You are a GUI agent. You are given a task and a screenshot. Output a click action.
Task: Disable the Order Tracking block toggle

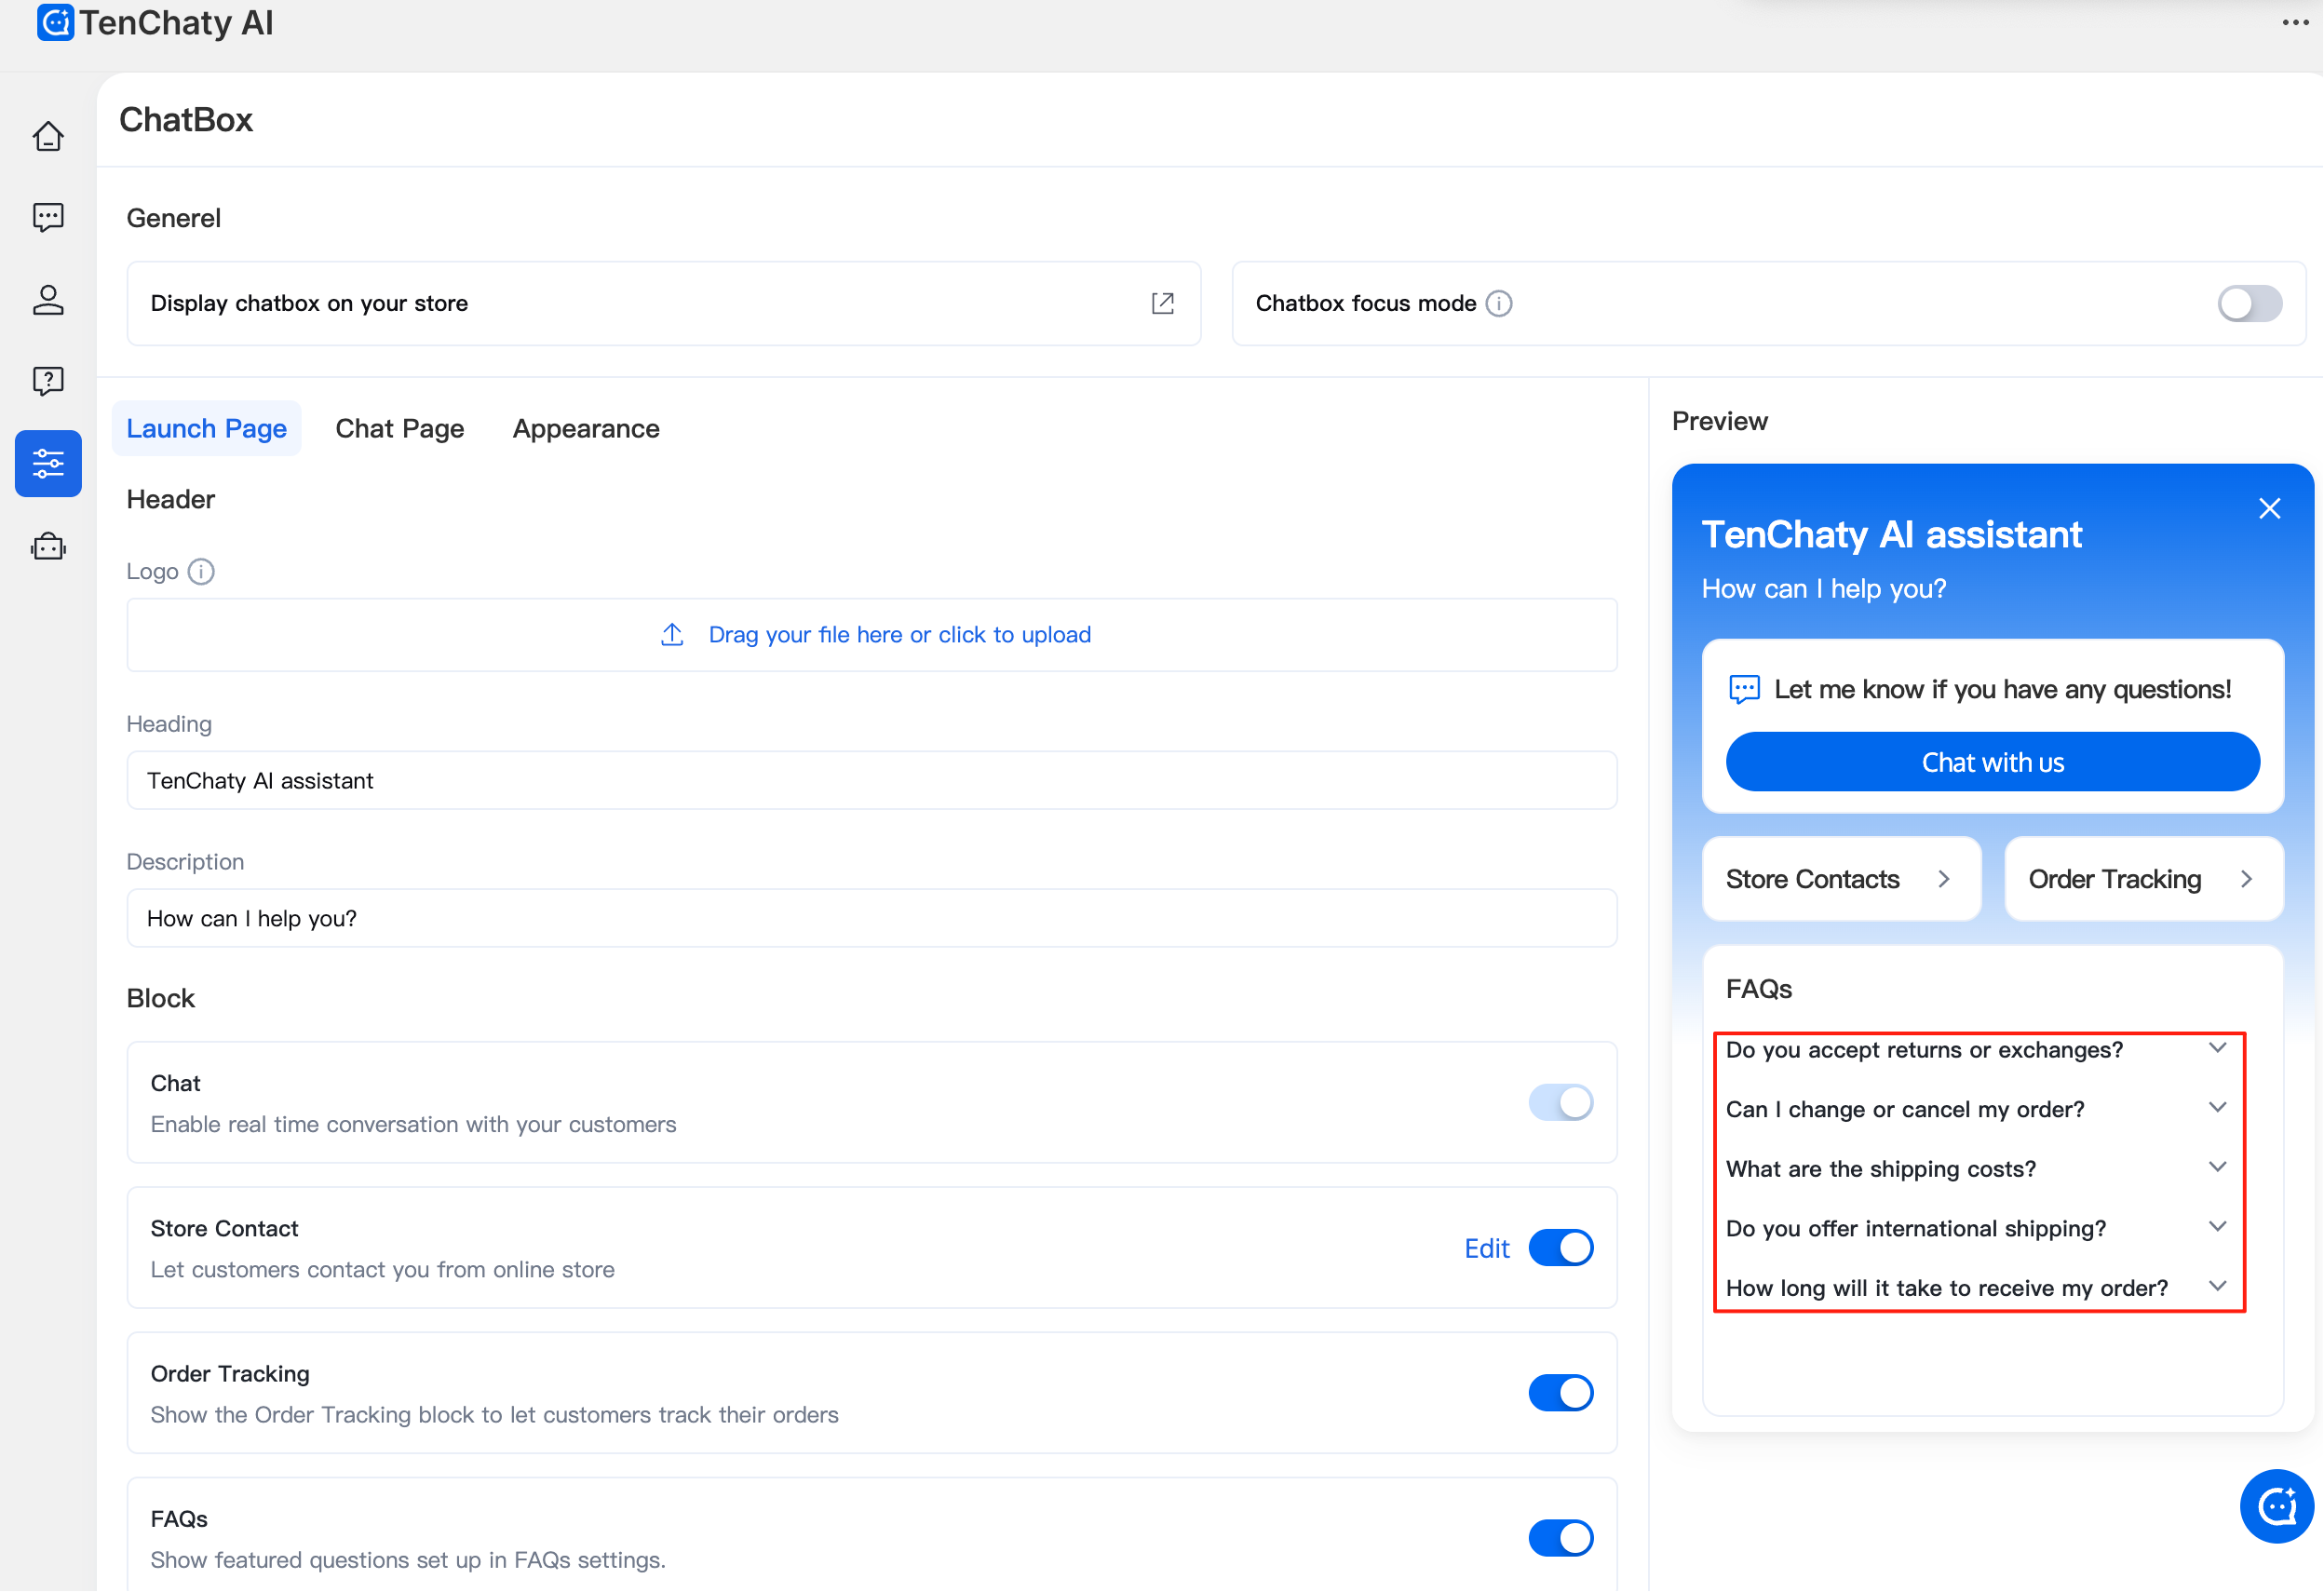pos(1560,1393)
